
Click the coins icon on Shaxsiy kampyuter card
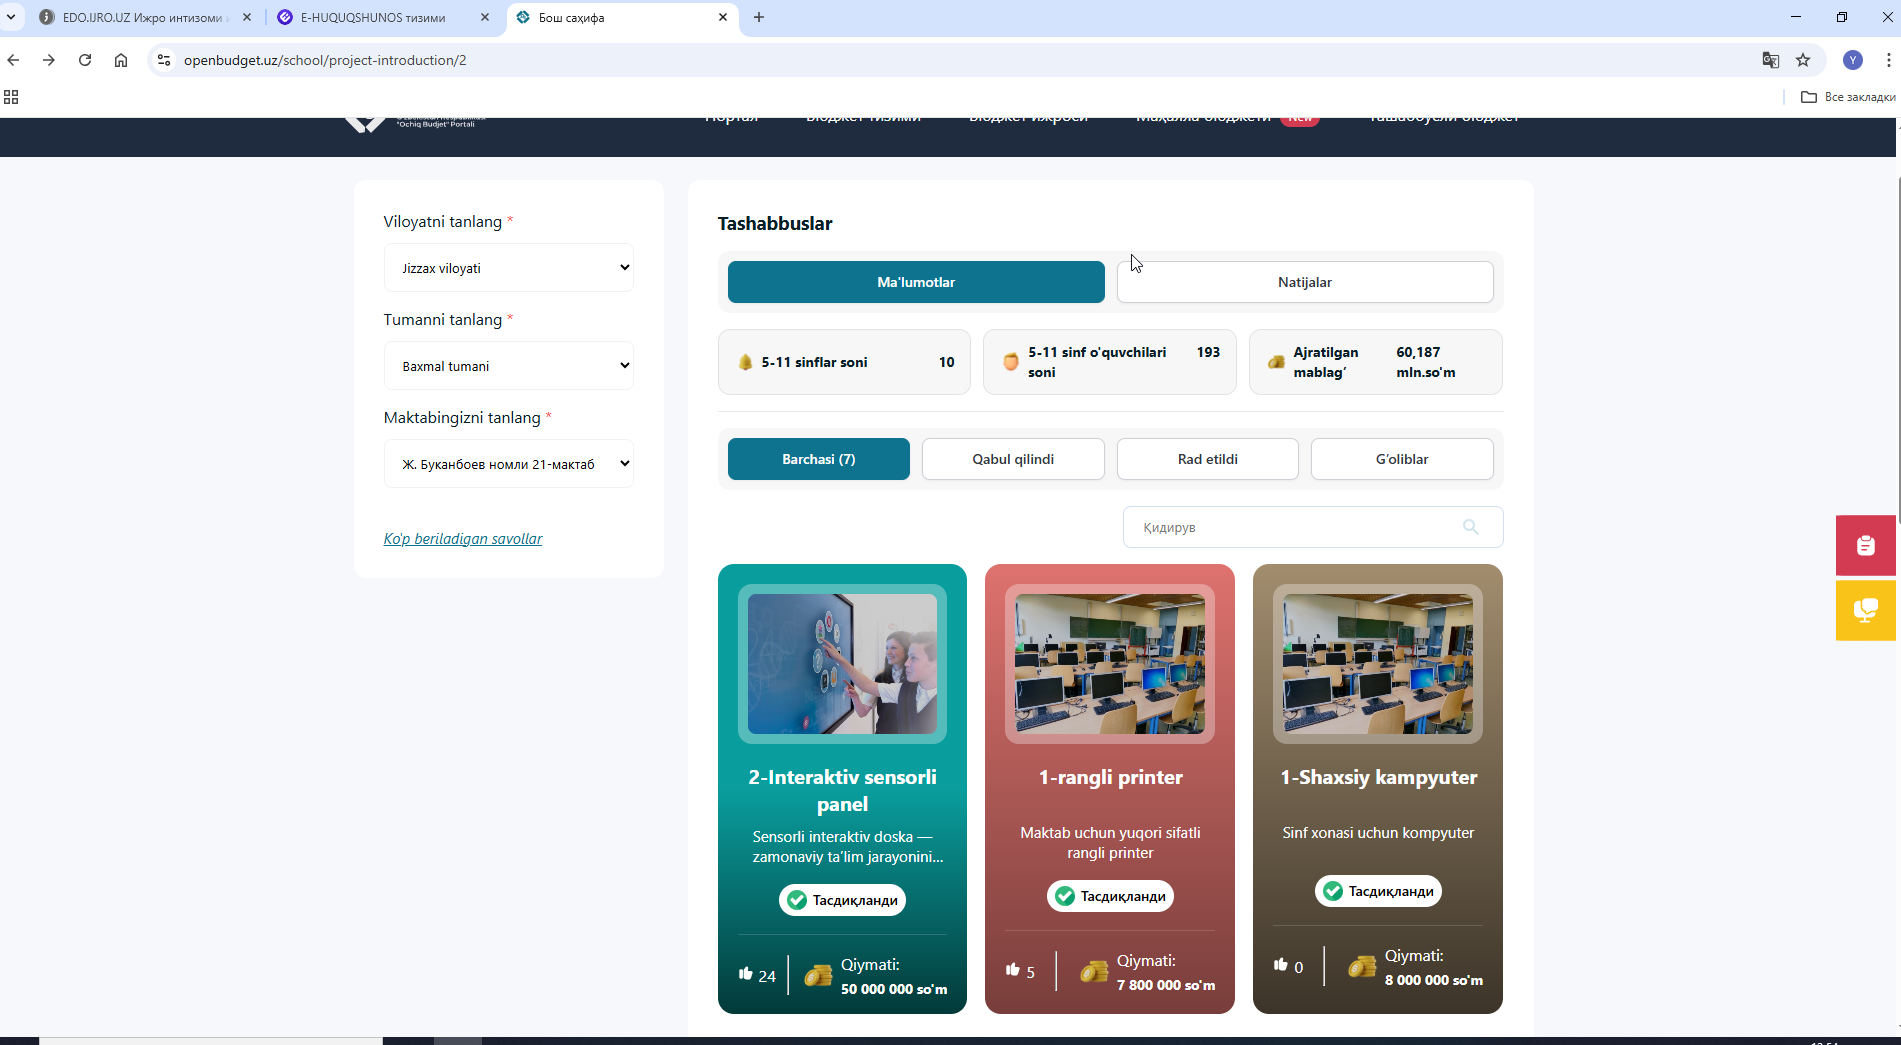coord(1362,967)
